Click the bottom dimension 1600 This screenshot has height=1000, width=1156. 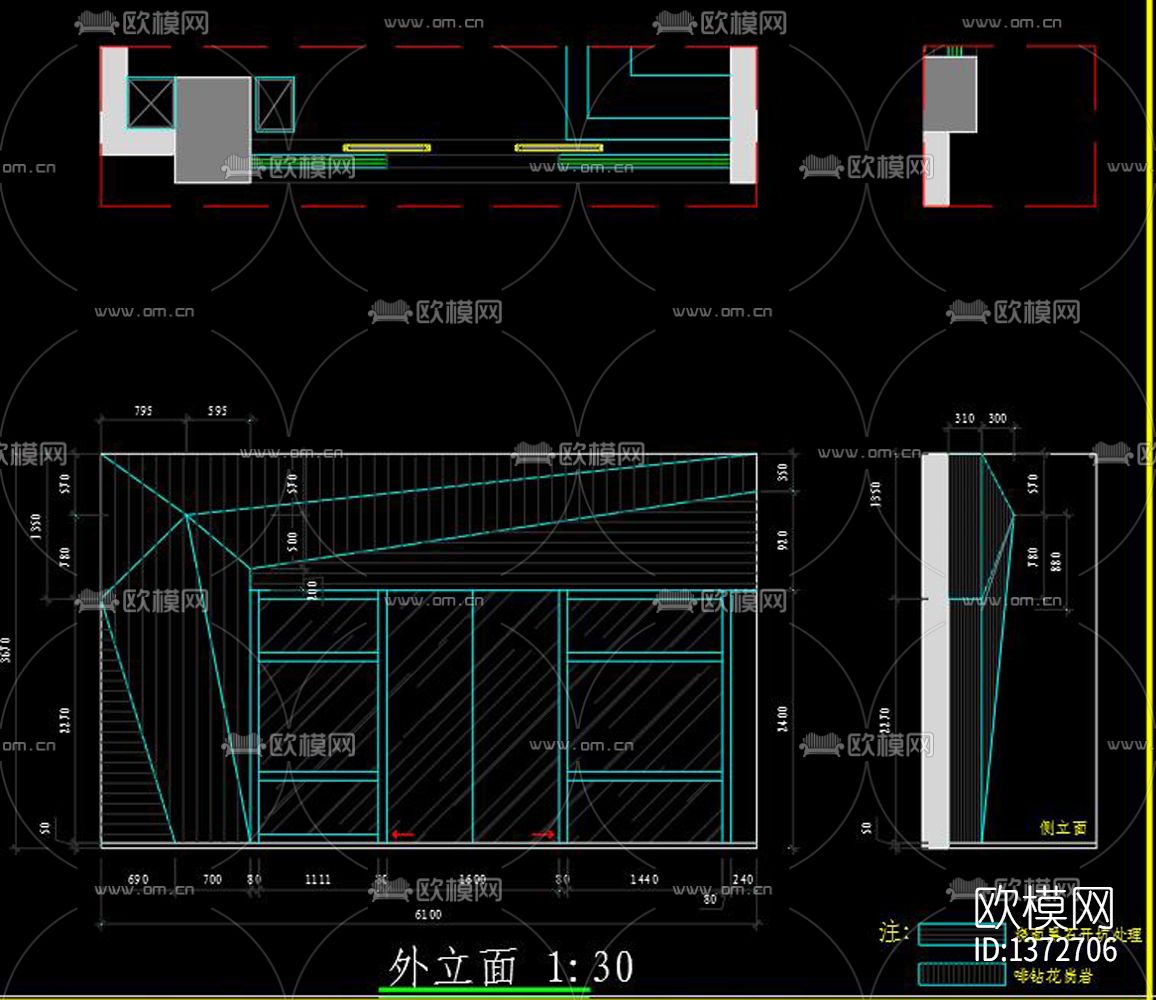[x=473, y=879]
